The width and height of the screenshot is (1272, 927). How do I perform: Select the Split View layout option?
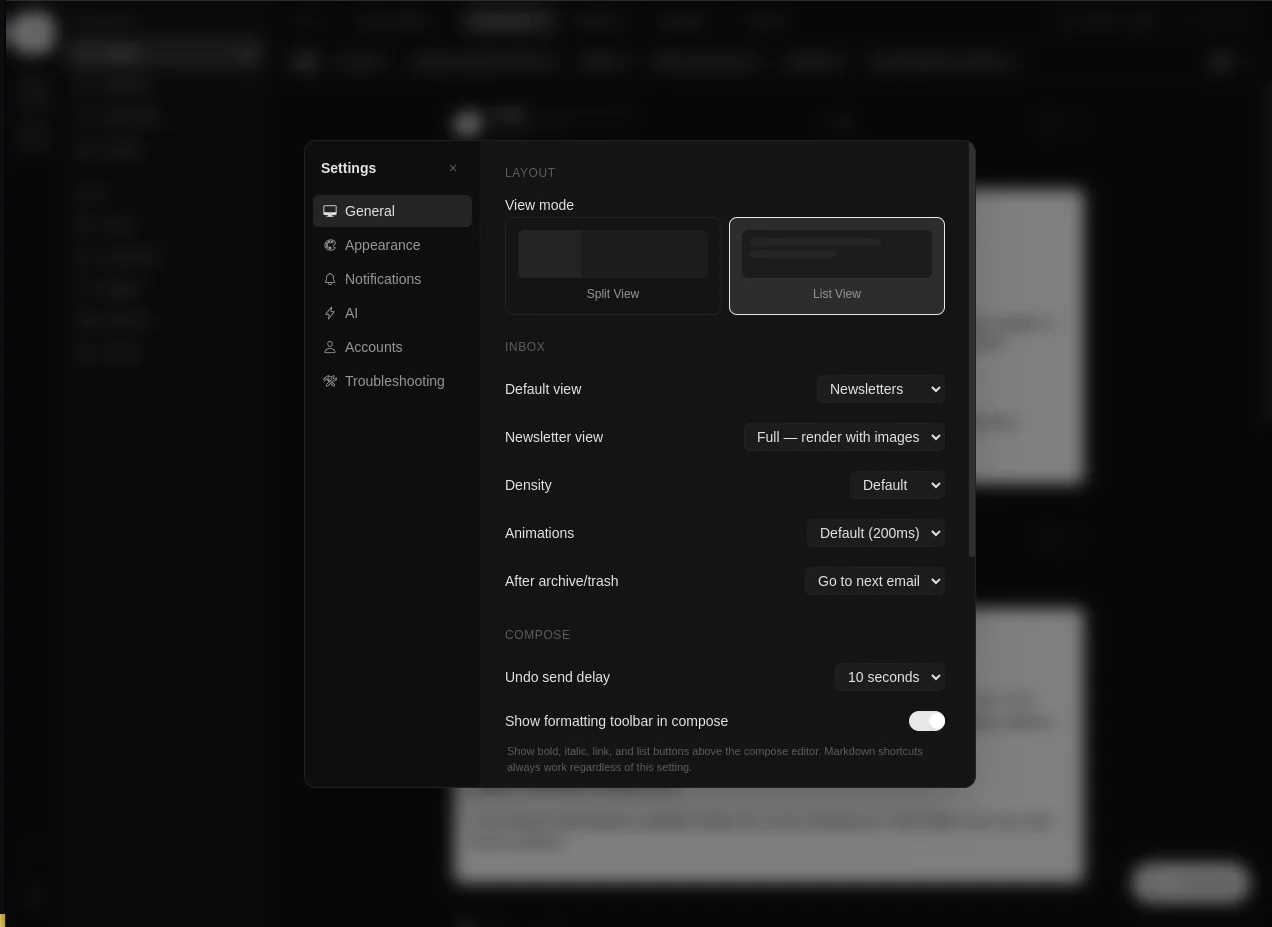613,266
